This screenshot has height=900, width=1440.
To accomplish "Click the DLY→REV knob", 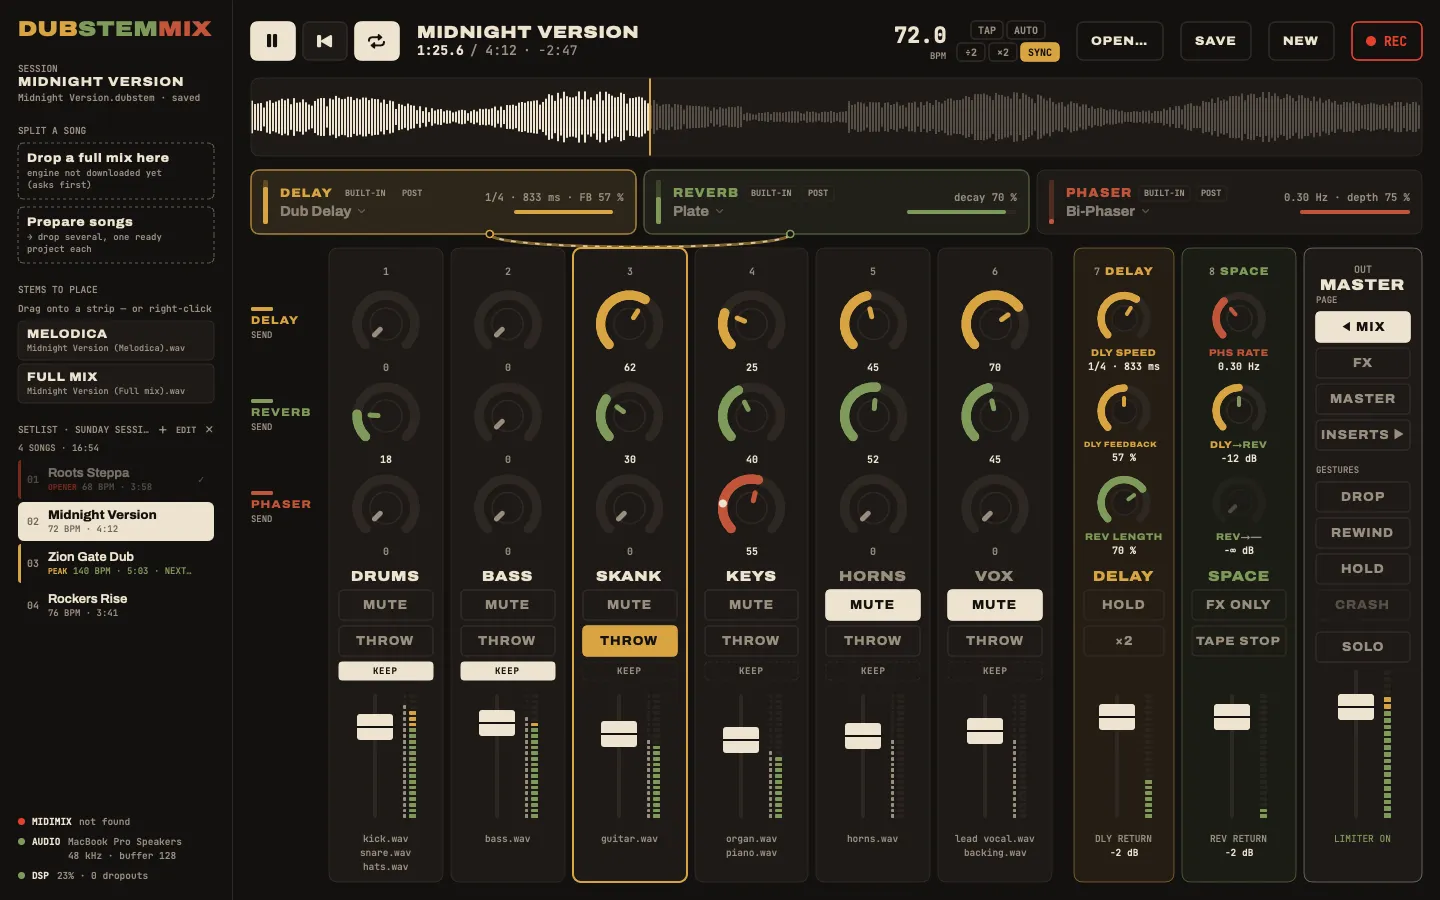I will point(1238,410).
